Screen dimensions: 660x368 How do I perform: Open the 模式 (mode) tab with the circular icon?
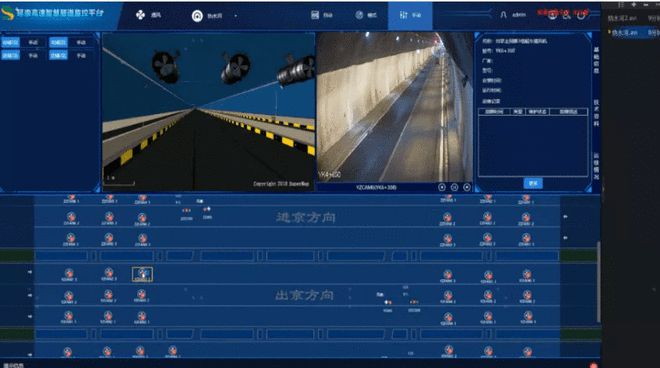point(366,15)
